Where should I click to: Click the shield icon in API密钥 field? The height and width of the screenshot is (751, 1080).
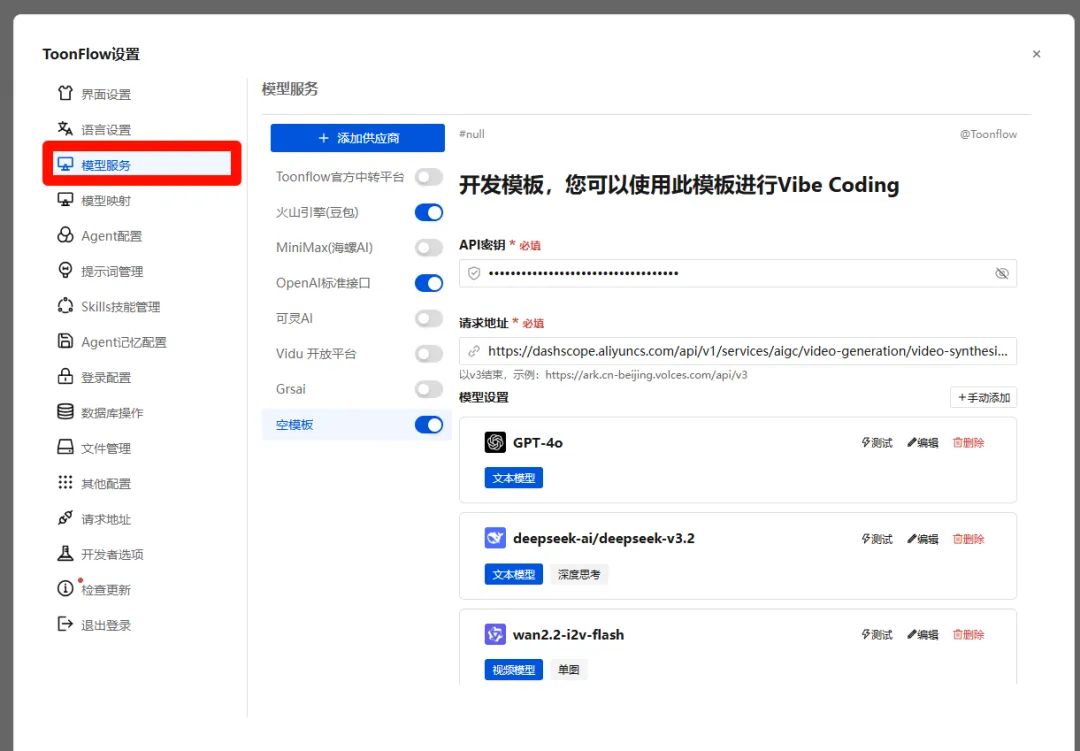click(x=474, y=274)
